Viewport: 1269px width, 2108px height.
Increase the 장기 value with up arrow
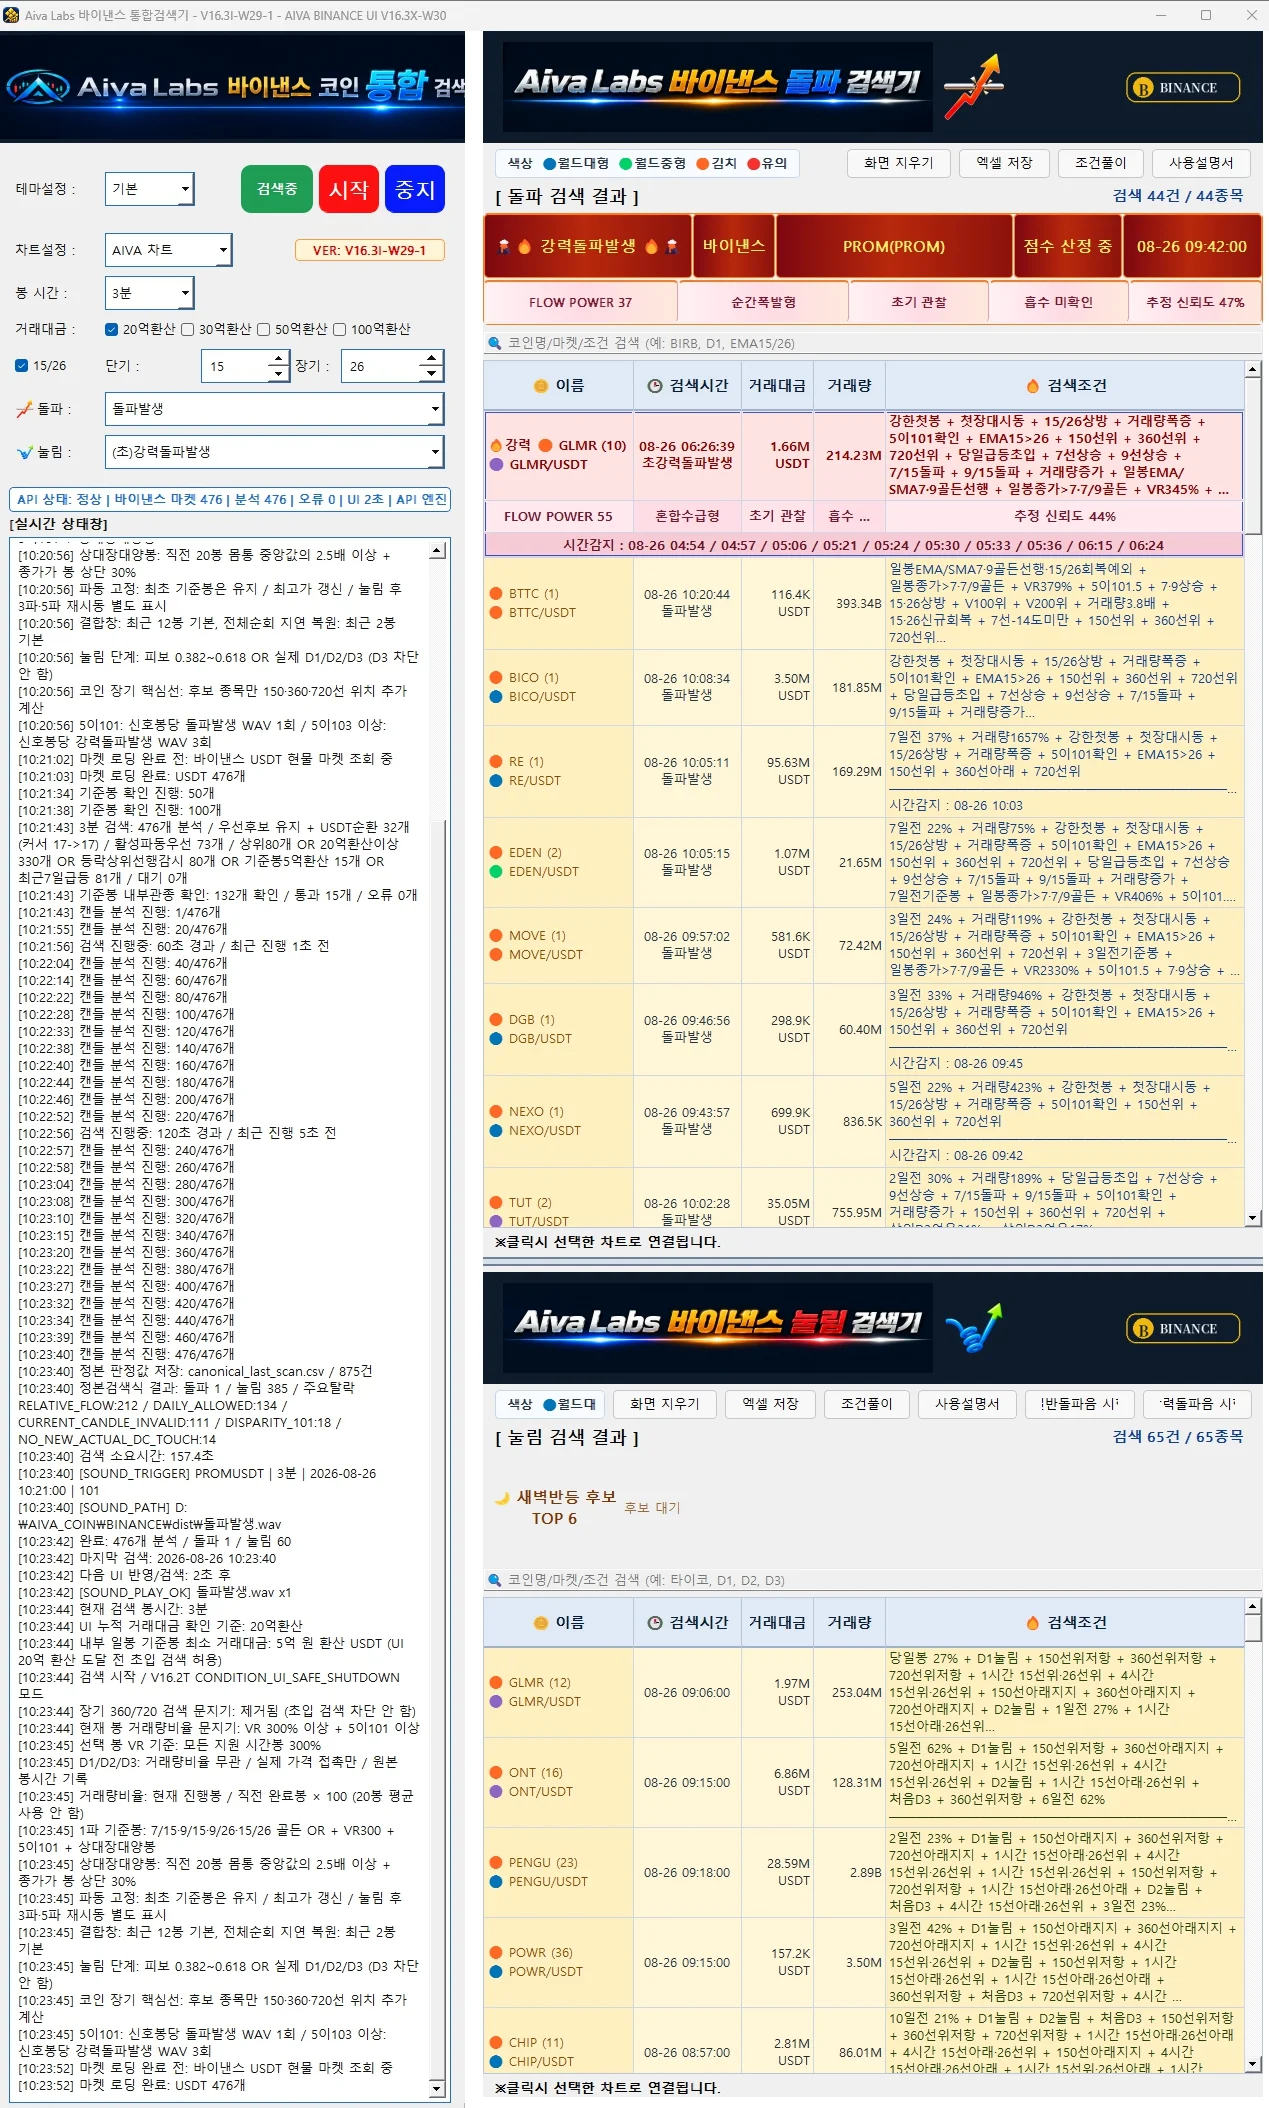[x=431, y=358]
